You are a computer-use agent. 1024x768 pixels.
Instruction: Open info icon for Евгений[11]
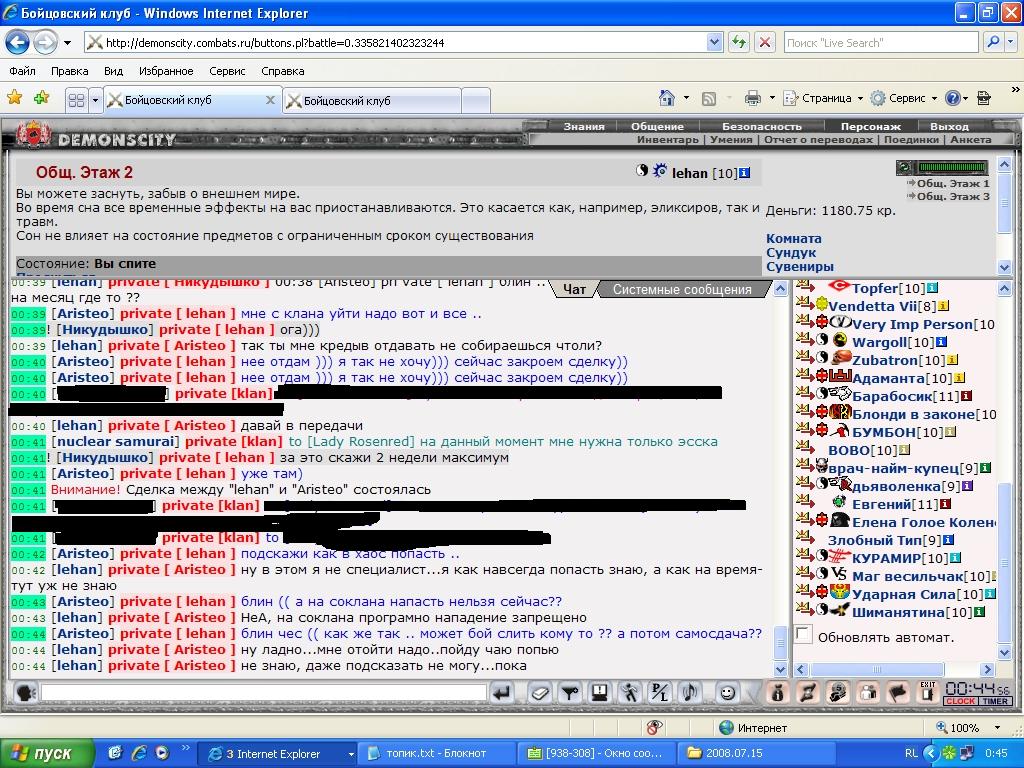[945, 504]
